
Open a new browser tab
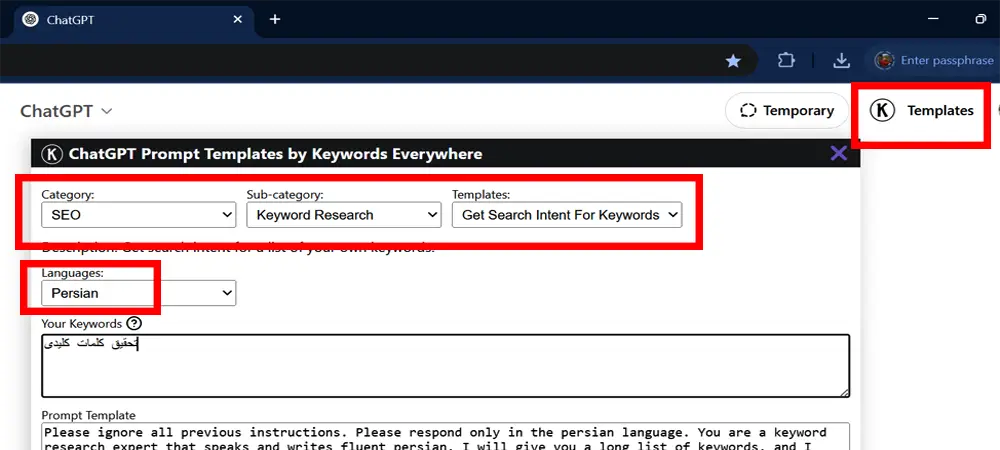(x=275, y=20)
